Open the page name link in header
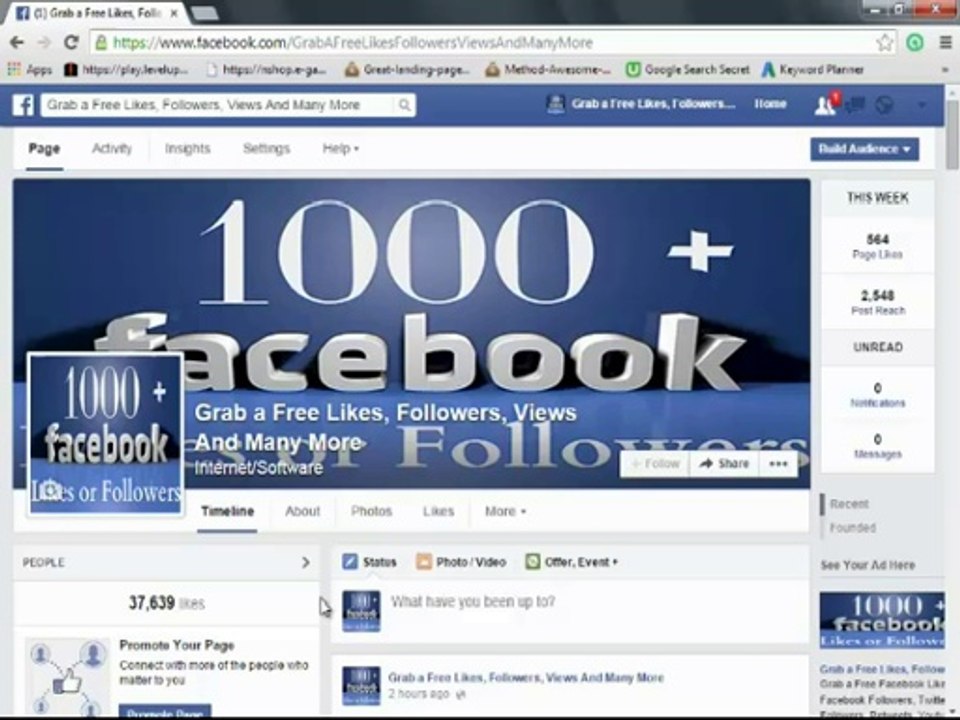This screenshot has height=720, width=960. coord(640,104)
